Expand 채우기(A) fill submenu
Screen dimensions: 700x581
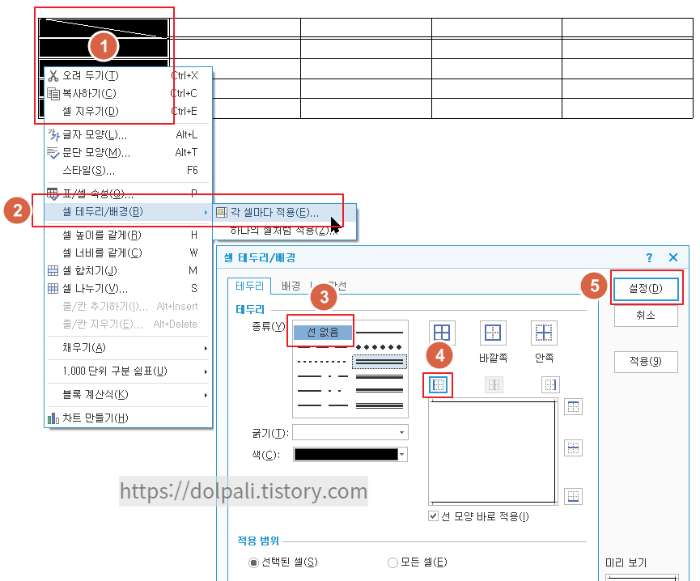pyautogui.click(x=128, y=347)
